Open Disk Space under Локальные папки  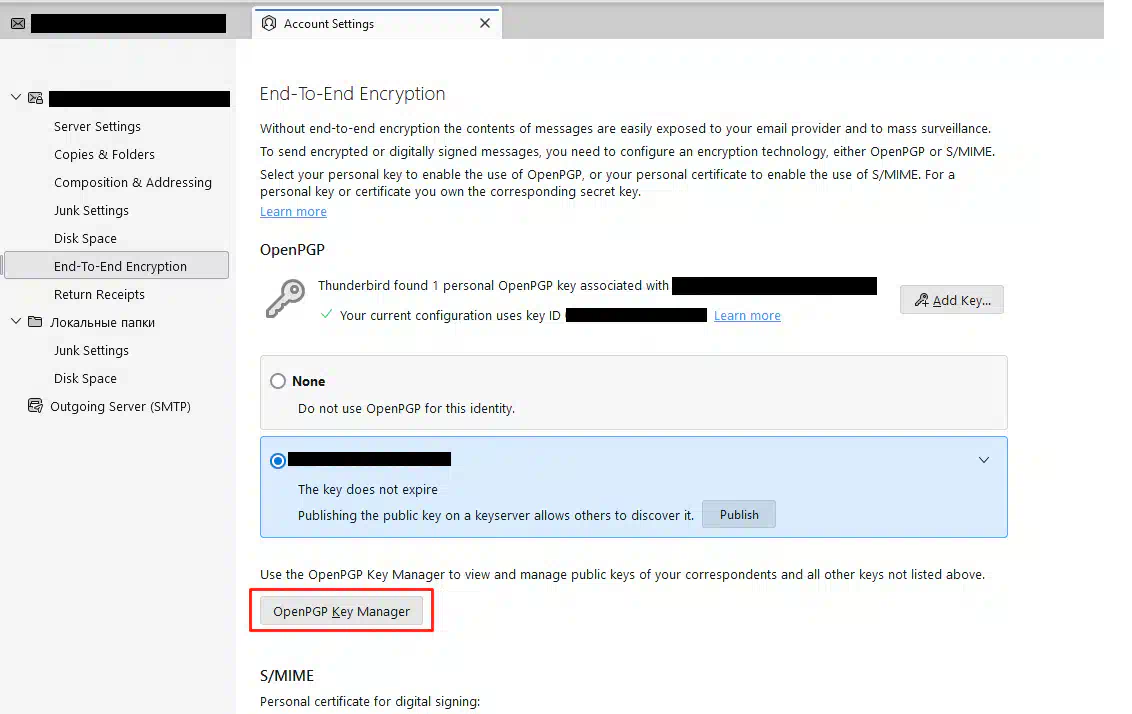point(85,378)
